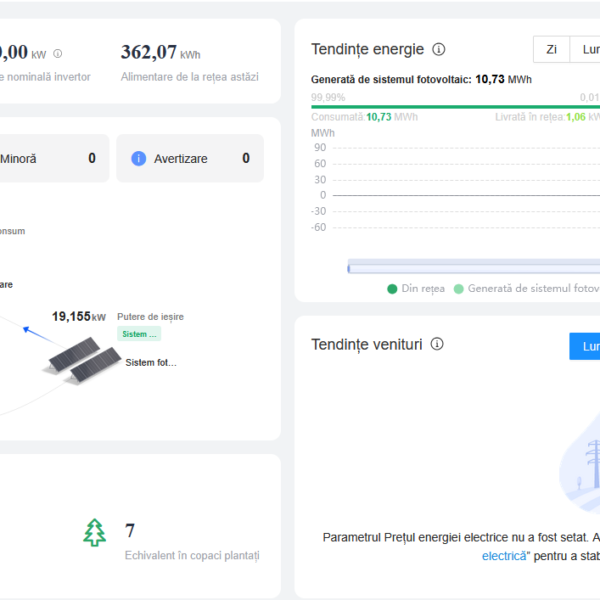Click info icon next to inverter kW value
This screenshot has height=600, width=600.
pos(57,53)
